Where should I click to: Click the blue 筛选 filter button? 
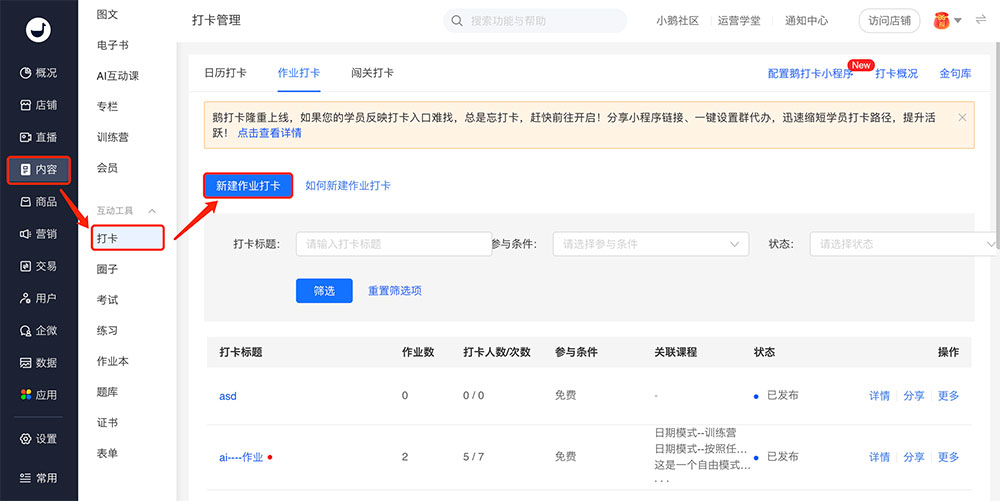pos(324,291)
